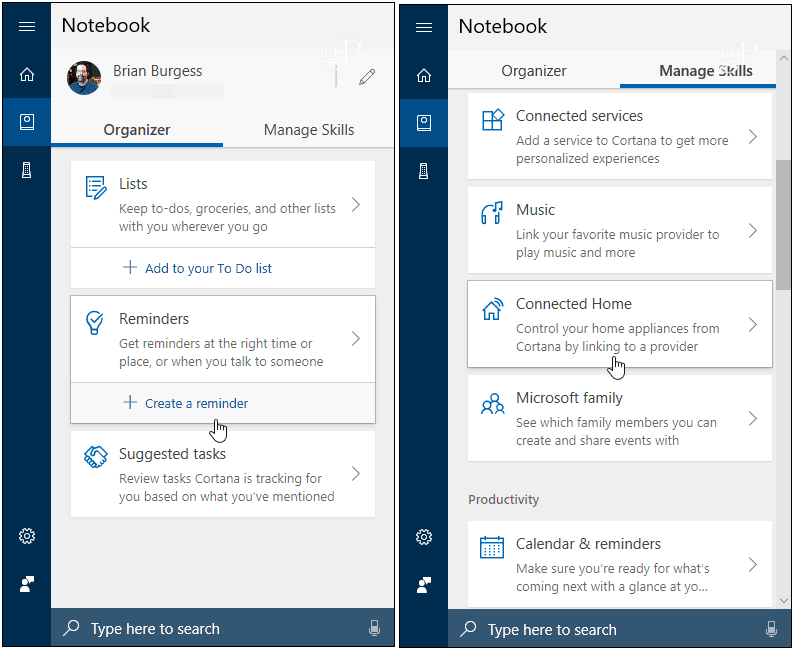Open Calendar & reminders via chevron arrow
The image size is (794, 649).
[753, 564]
